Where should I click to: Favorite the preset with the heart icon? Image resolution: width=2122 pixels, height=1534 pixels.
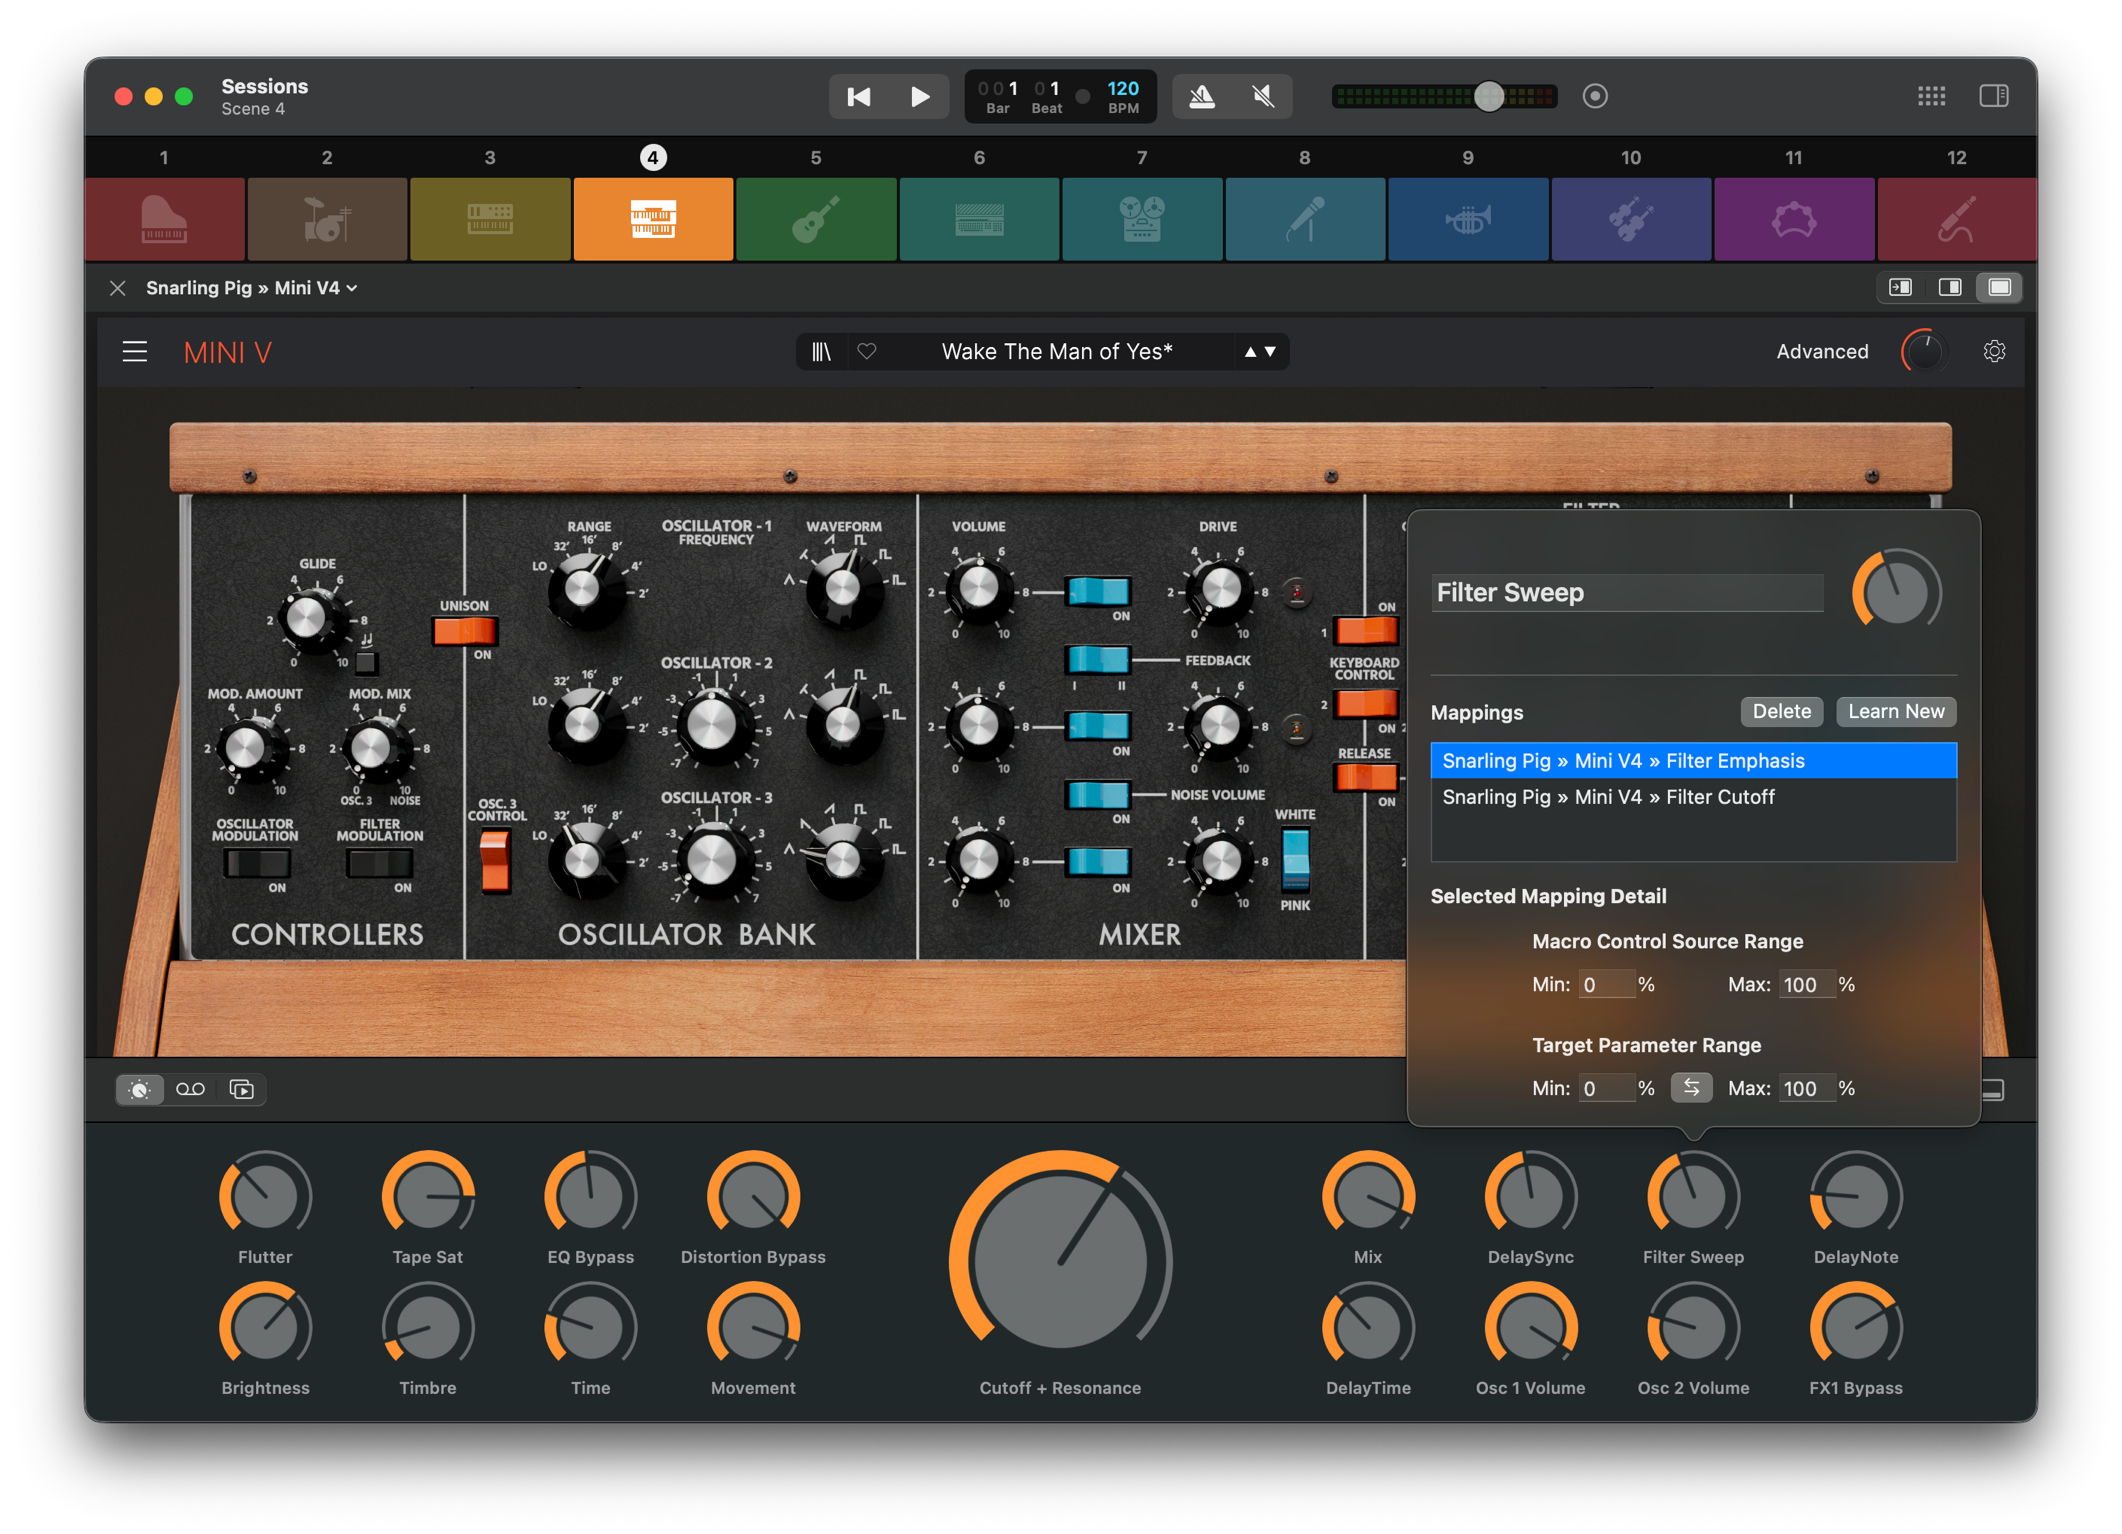coord(867,352)
